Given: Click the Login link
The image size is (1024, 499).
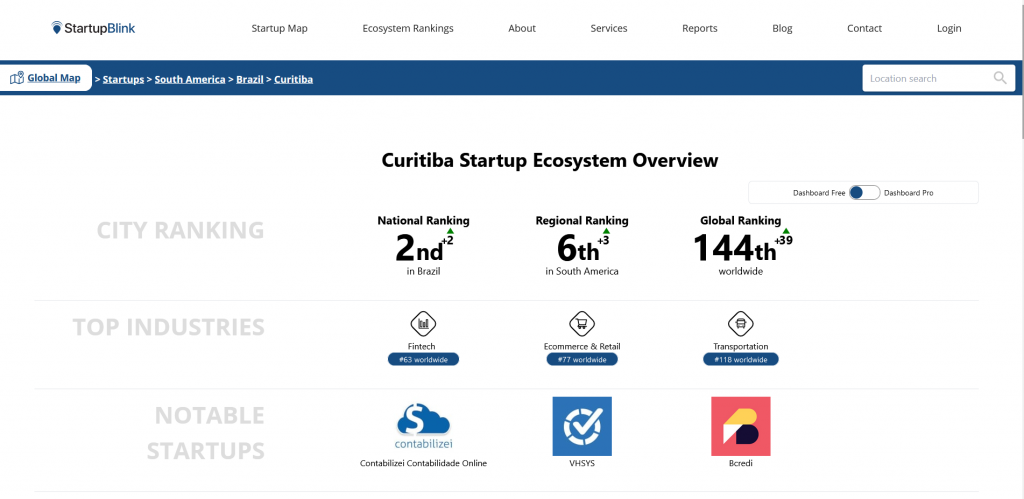Looking at the screenshot, I should [x=949, y=28].
